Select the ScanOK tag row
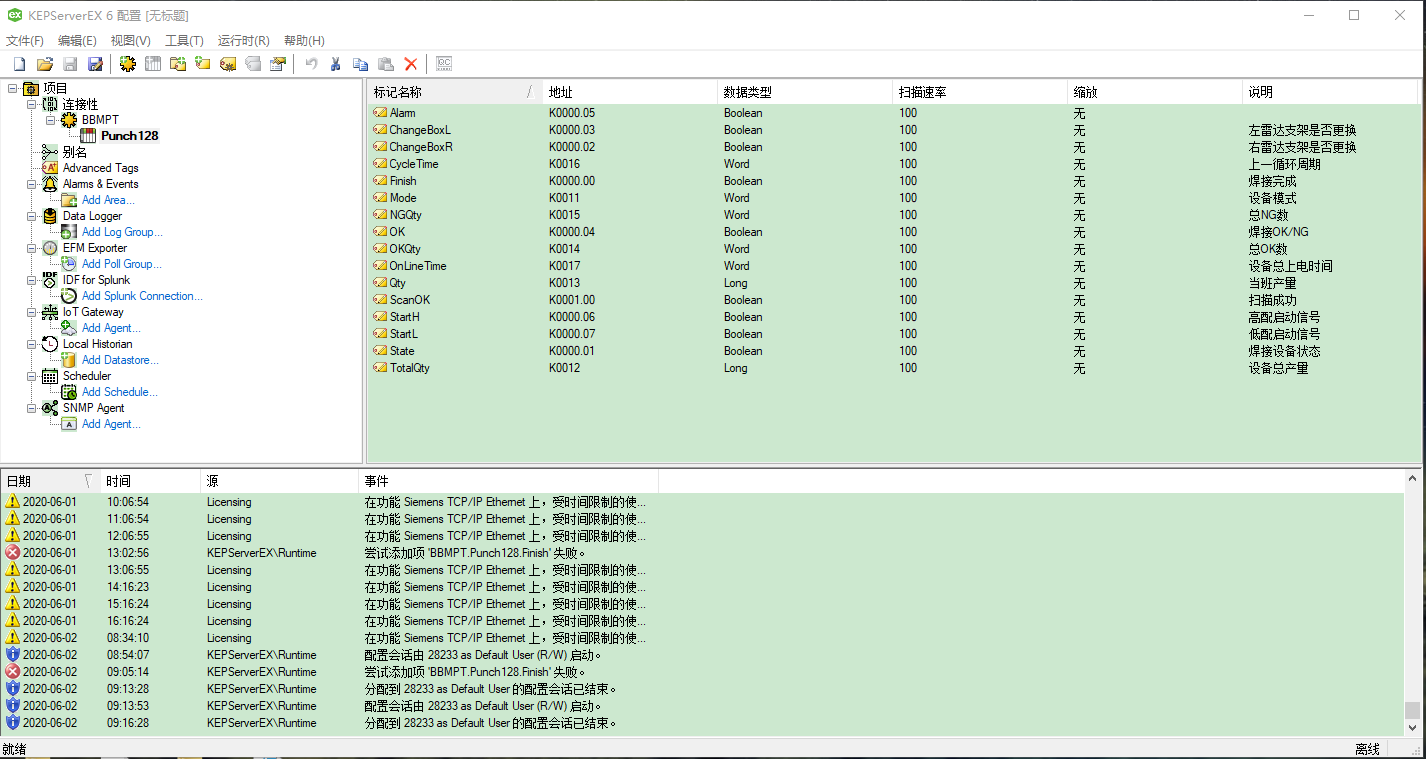1426x759 pixels. (894, 300)
